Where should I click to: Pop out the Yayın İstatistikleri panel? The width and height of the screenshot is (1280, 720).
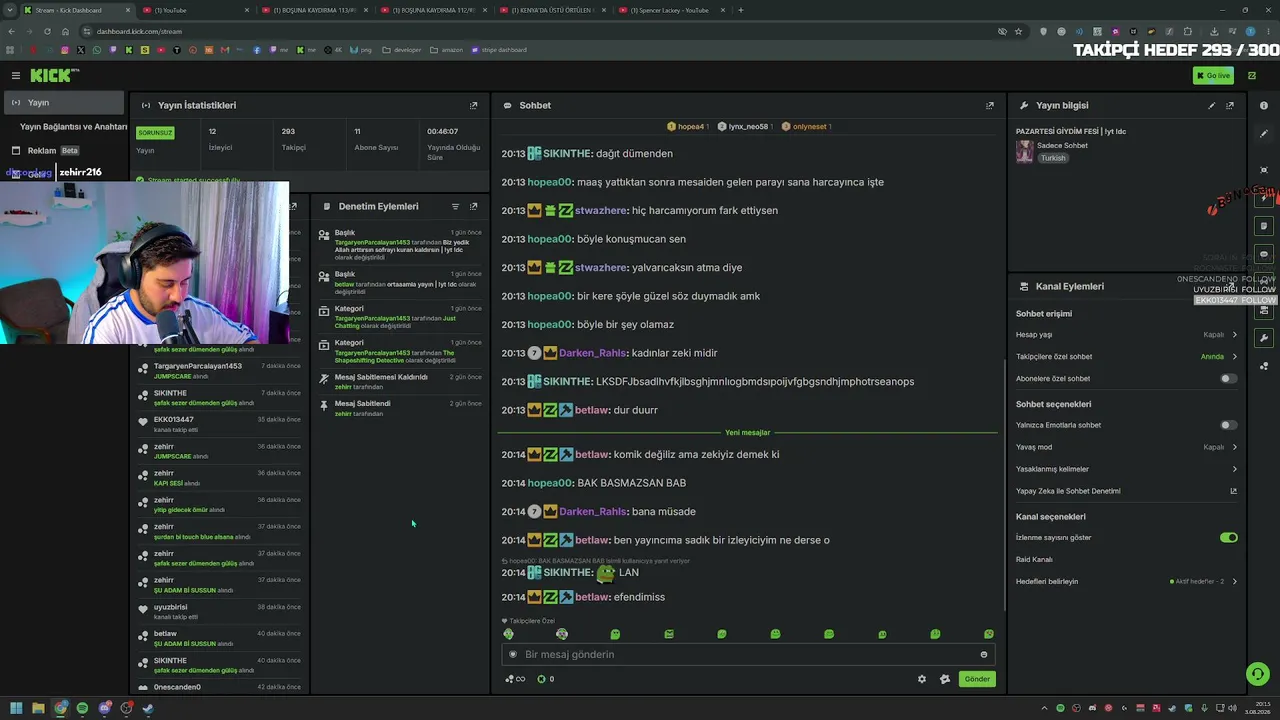[x=473, y=105]
